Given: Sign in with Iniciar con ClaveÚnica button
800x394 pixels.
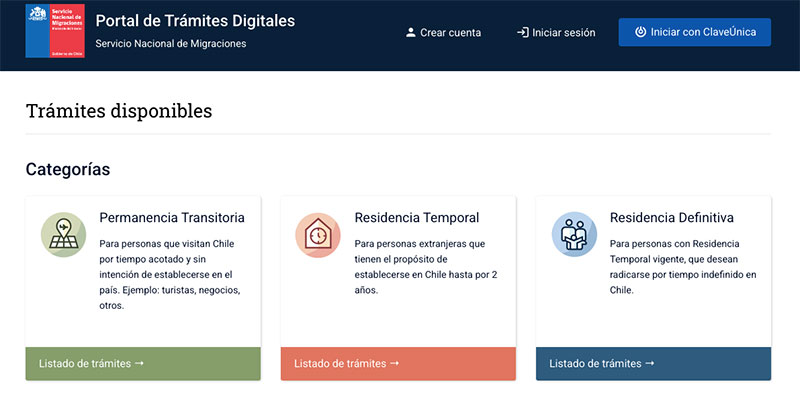Looking at the screenshot, I should (694, 32).
